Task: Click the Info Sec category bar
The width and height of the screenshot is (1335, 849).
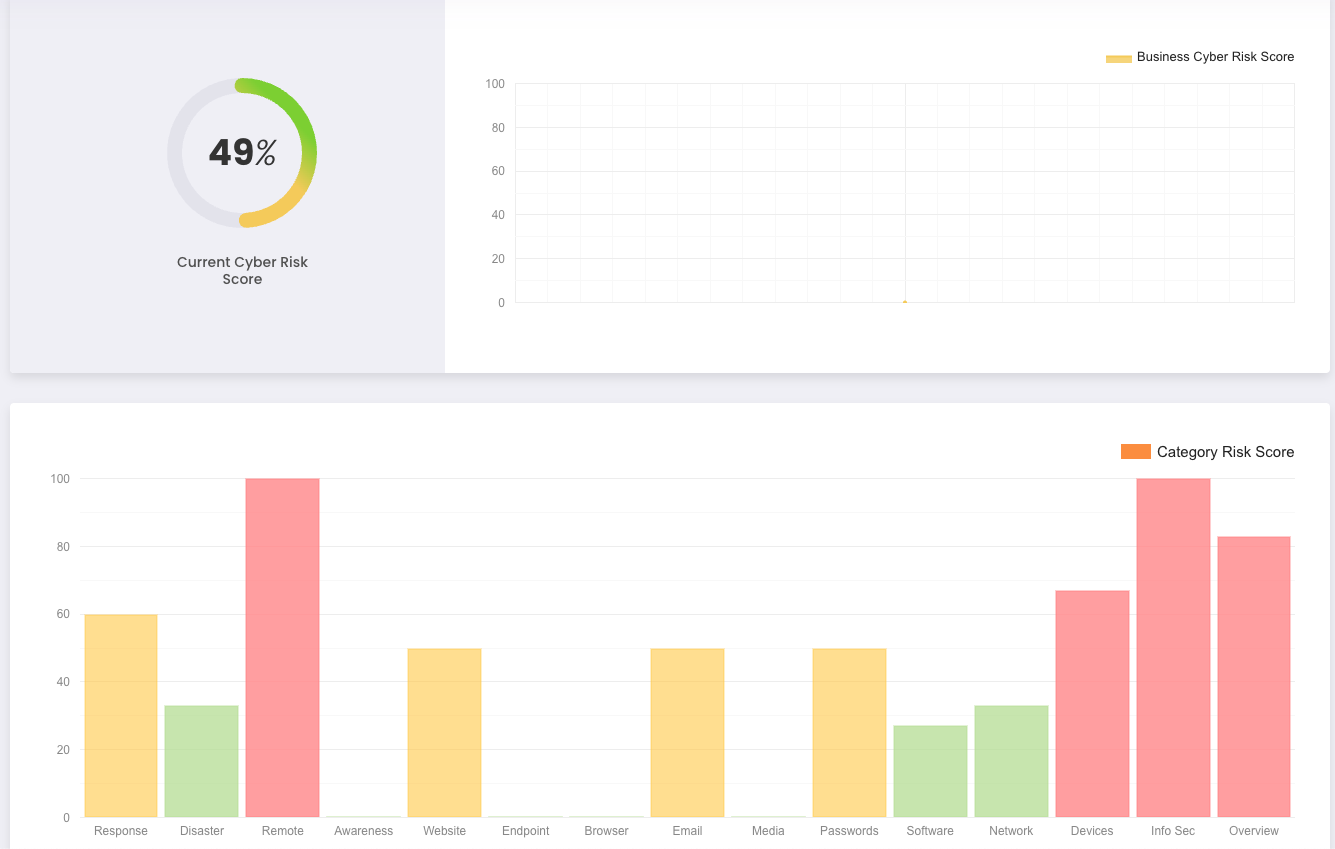Action: click(x=1173, y=648)
